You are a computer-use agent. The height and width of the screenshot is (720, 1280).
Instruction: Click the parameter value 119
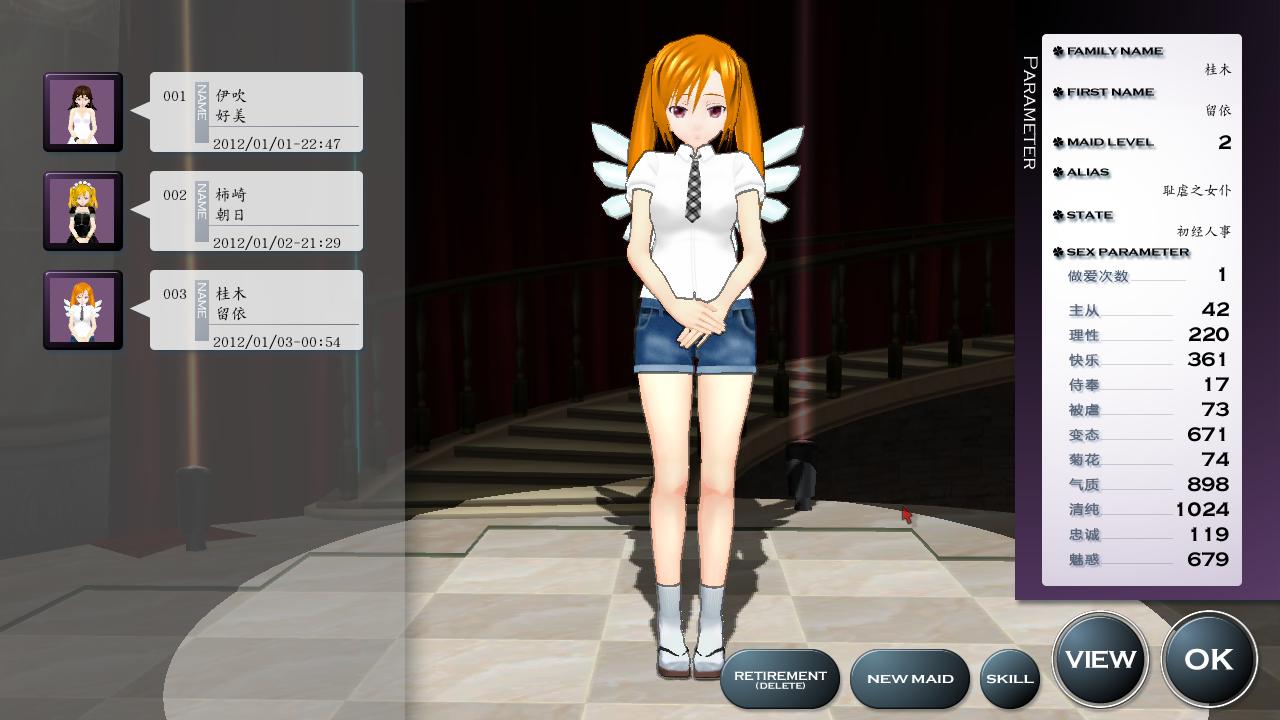pos(1210,534)
